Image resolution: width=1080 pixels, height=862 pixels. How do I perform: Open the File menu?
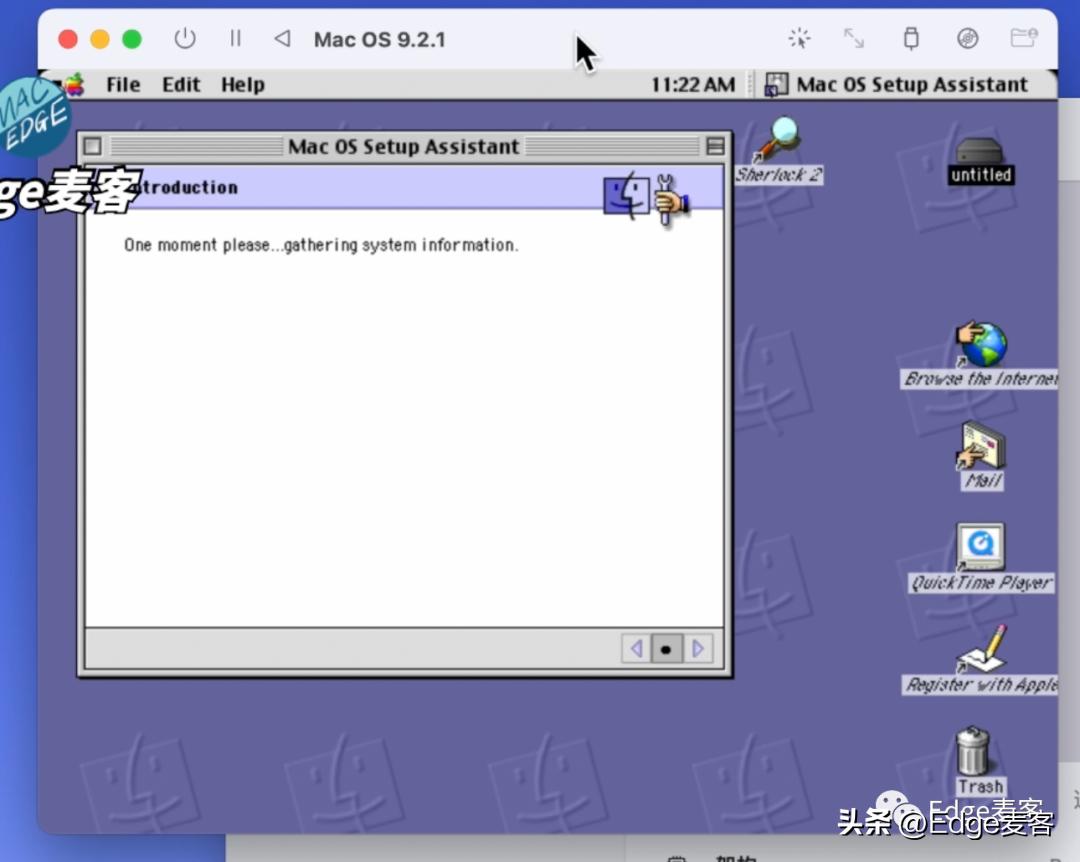pyautogui.click(x=122, y=84)
